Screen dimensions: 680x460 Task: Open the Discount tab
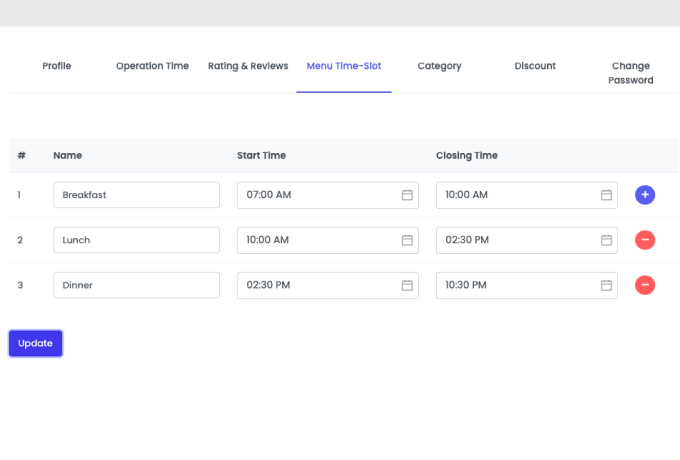(535, 66)
